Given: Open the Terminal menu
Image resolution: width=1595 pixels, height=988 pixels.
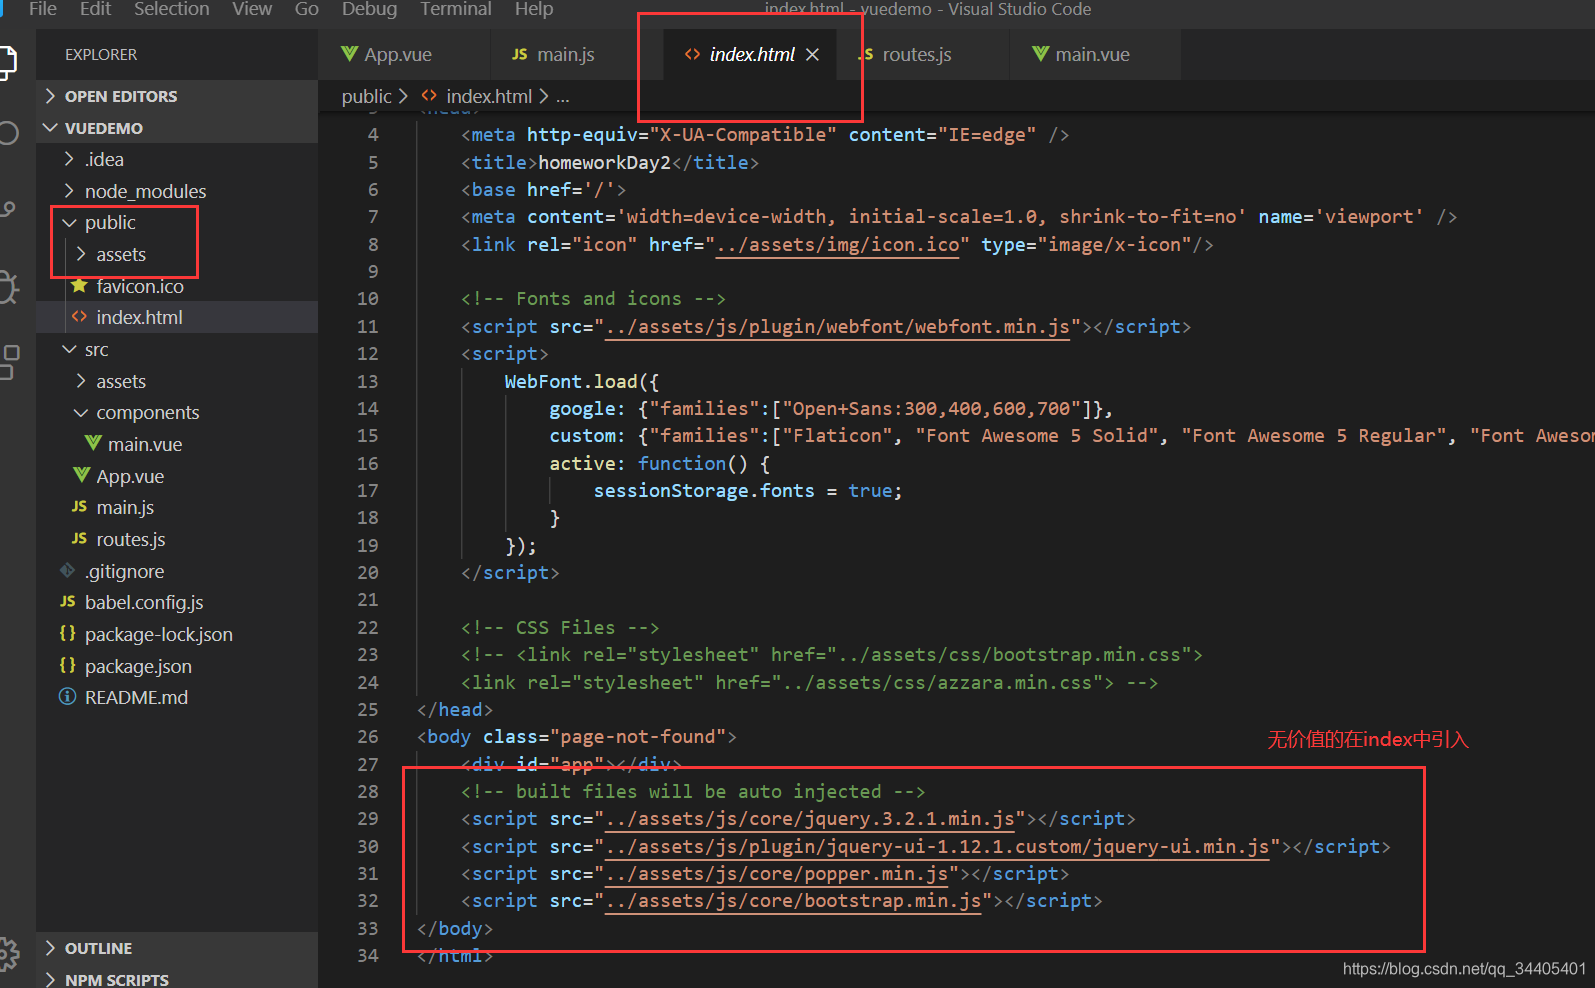Looking at the screenshot, I should point(456,9).
